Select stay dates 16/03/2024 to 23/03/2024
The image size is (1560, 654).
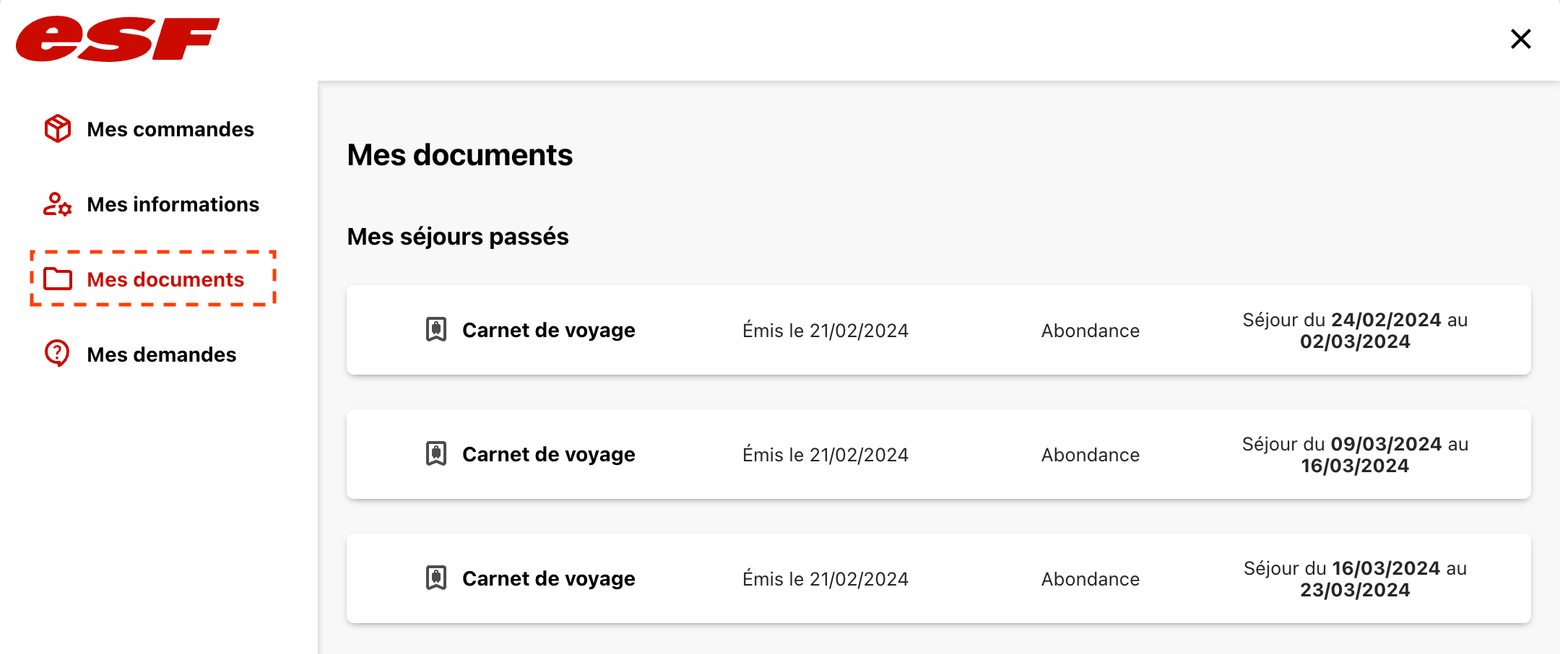tap(1355, 579)
